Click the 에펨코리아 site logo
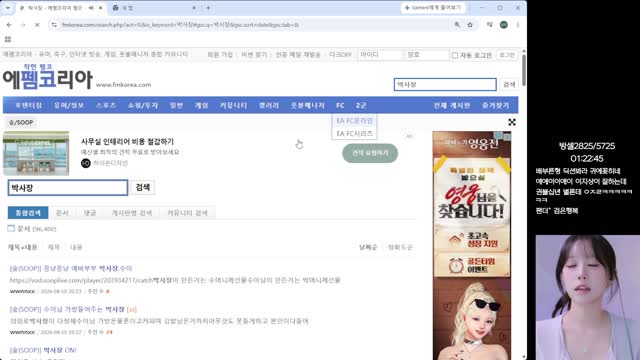The width and height of the screenshot is (640, 360). (x=48, y=76)
